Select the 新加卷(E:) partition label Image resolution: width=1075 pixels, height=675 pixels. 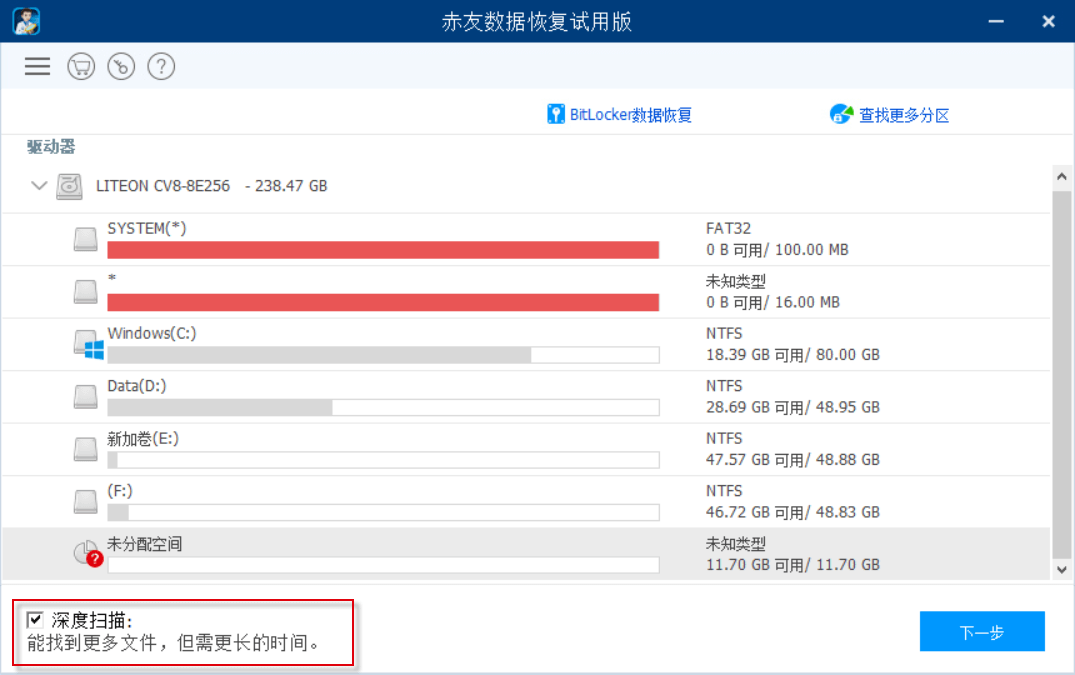(143, 439)
